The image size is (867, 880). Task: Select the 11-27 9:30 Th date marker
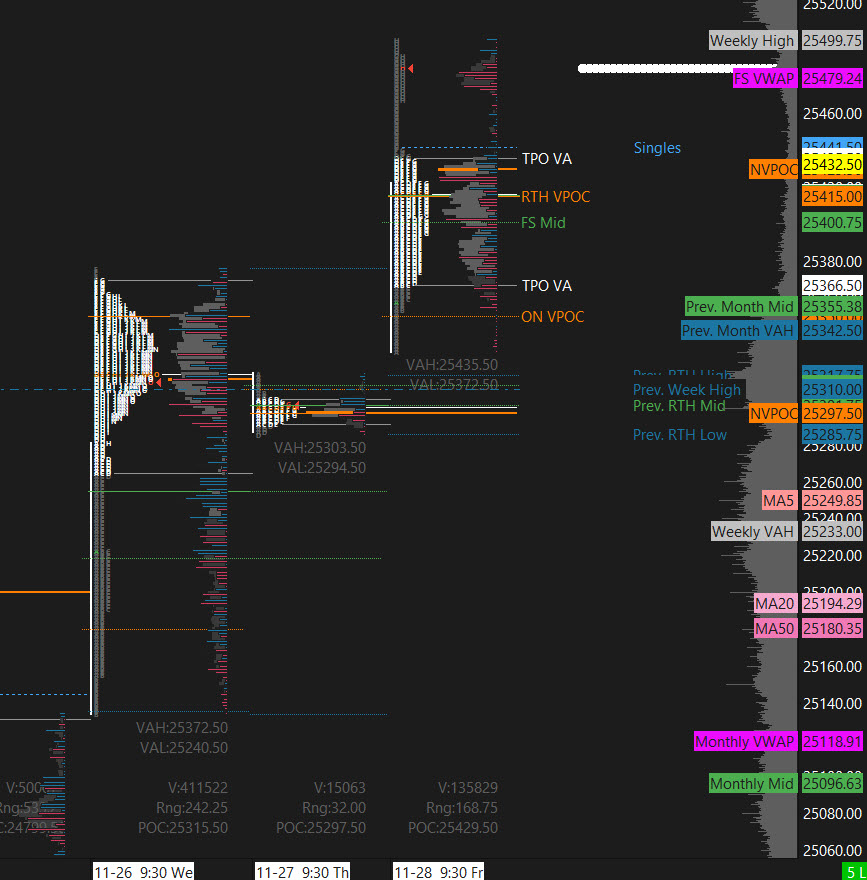[303, 872]
